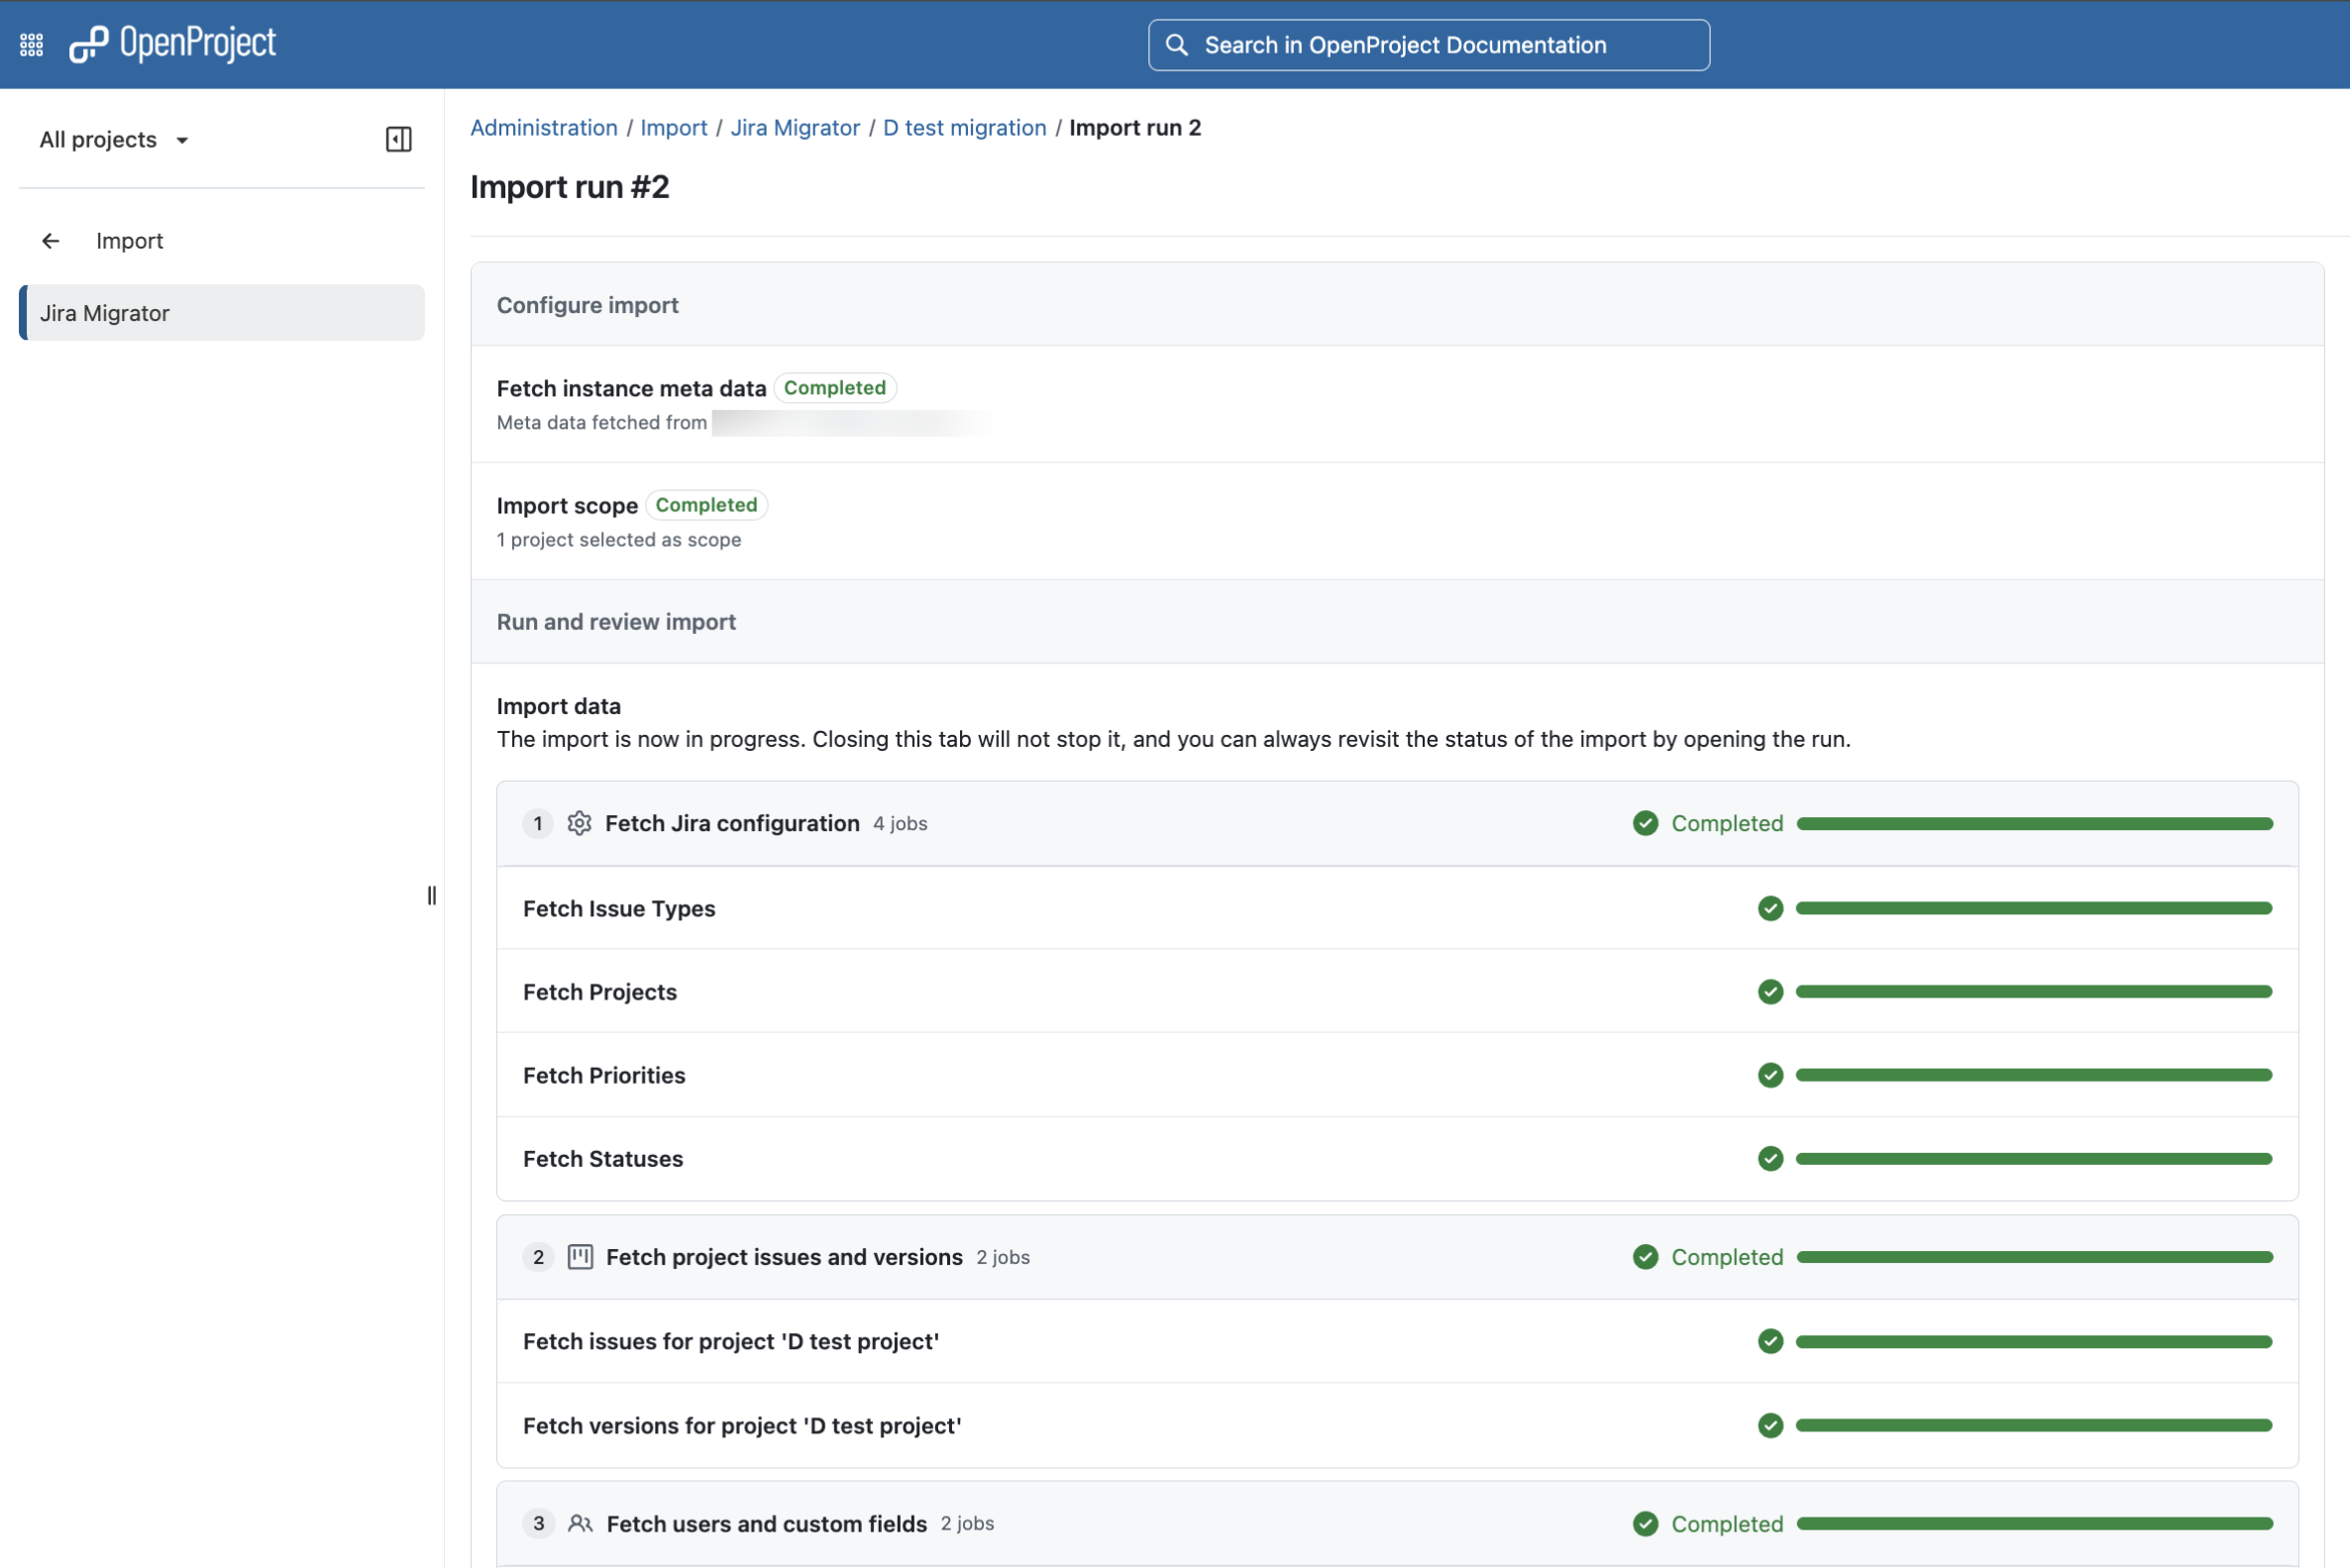Click progress bar in Fetch Statuses row
This screenshot has width=2350, height=1568.
click(2034, 1159)
